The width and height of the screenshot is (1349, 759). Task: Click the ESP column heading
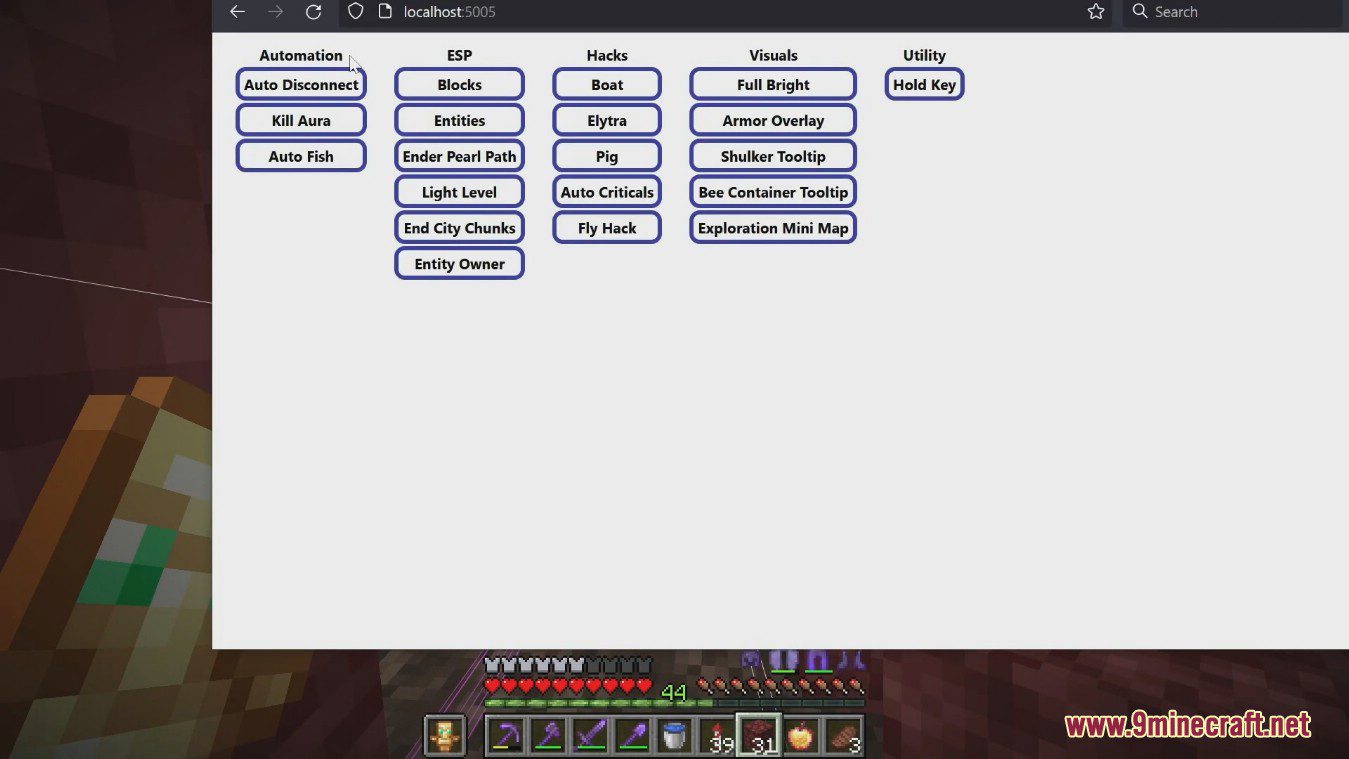point(459,56)
